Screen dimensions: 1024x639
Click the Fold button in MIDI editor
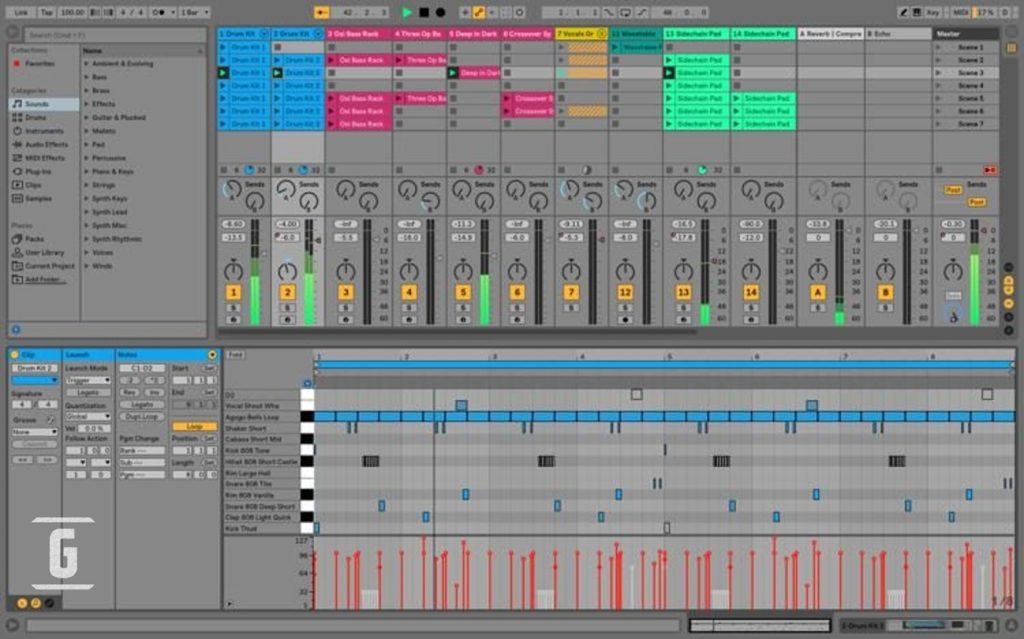click(x=236, y=355)
